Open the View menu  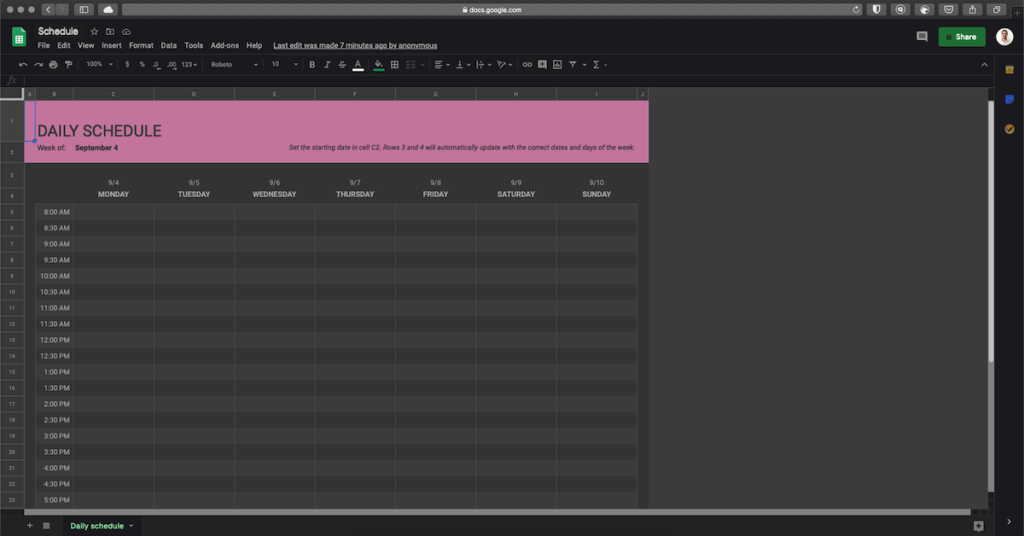click(x=86, y=46)
